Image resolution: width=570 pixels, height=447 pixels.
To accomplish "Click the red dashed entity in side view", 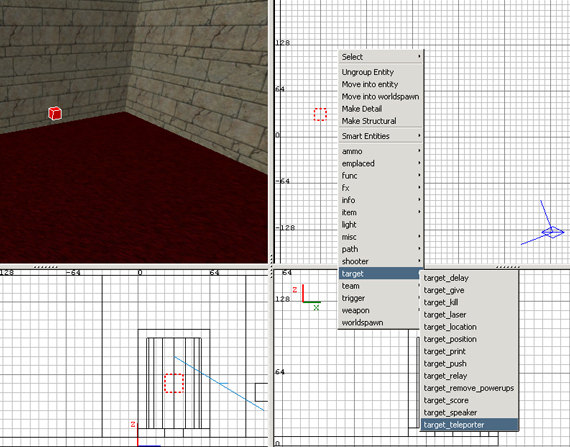I will click(174, 383).
